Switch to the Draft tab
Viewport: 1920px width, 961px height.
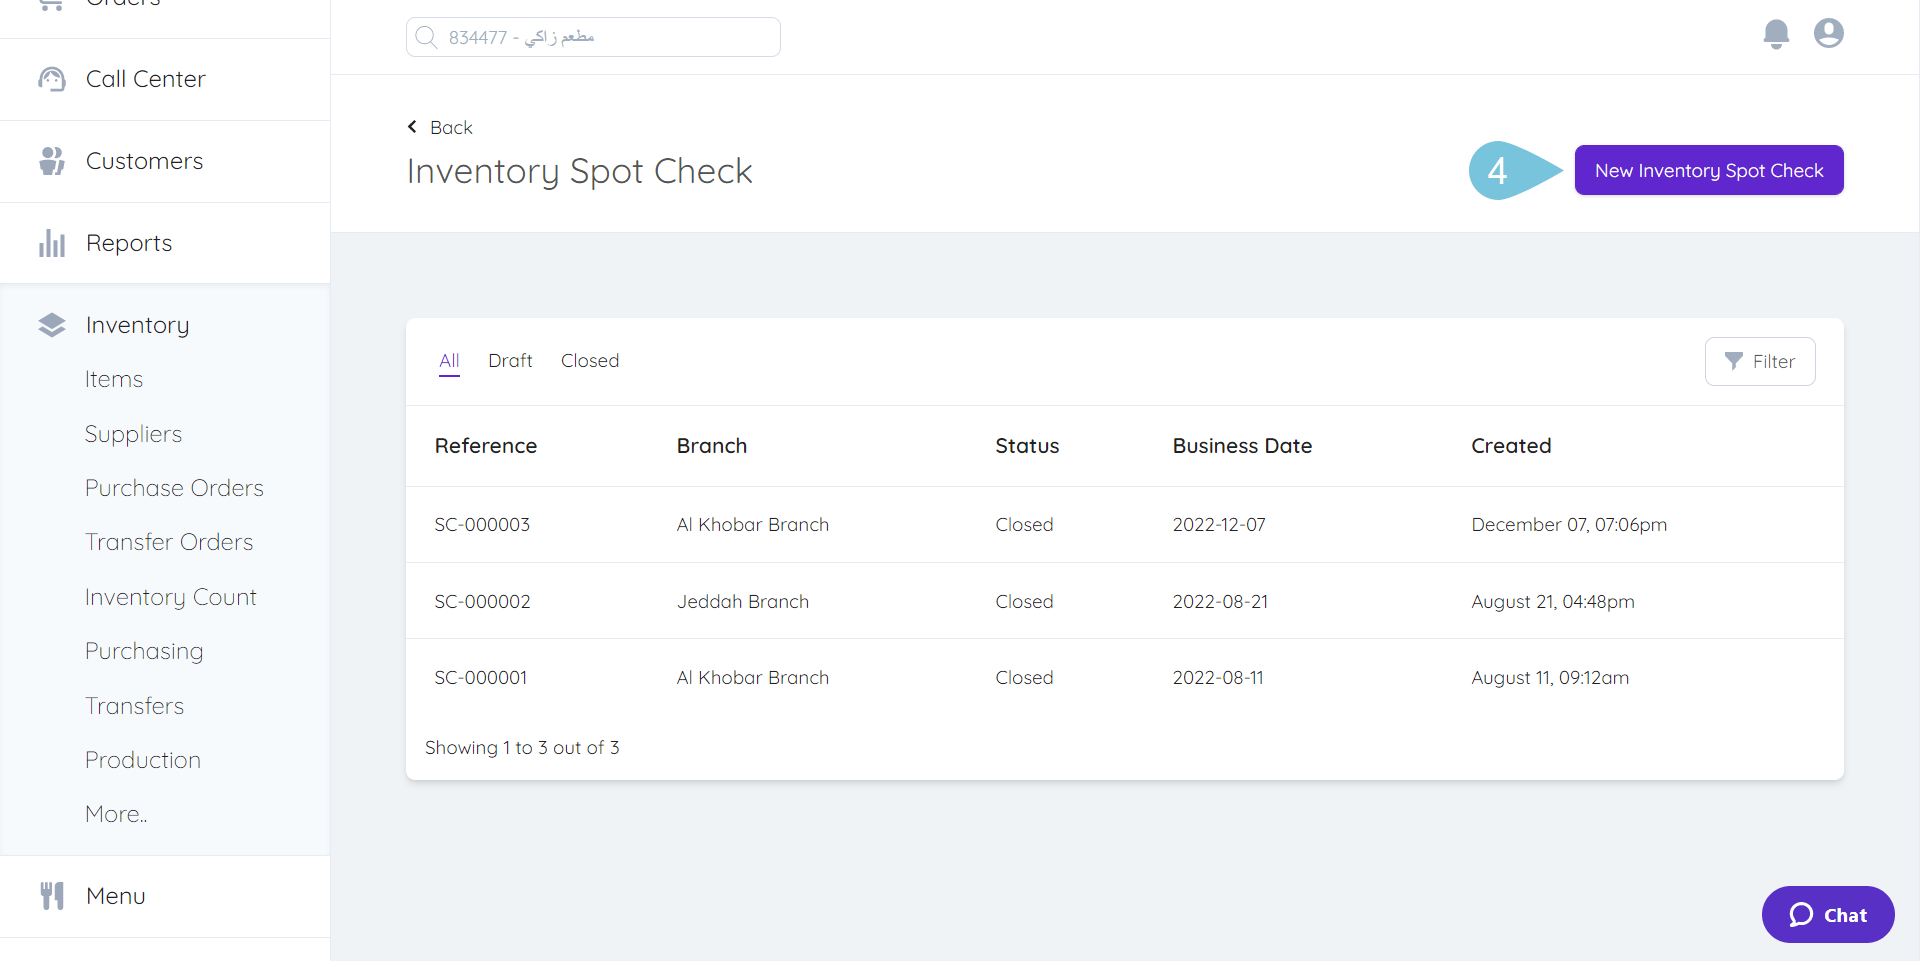510,361
